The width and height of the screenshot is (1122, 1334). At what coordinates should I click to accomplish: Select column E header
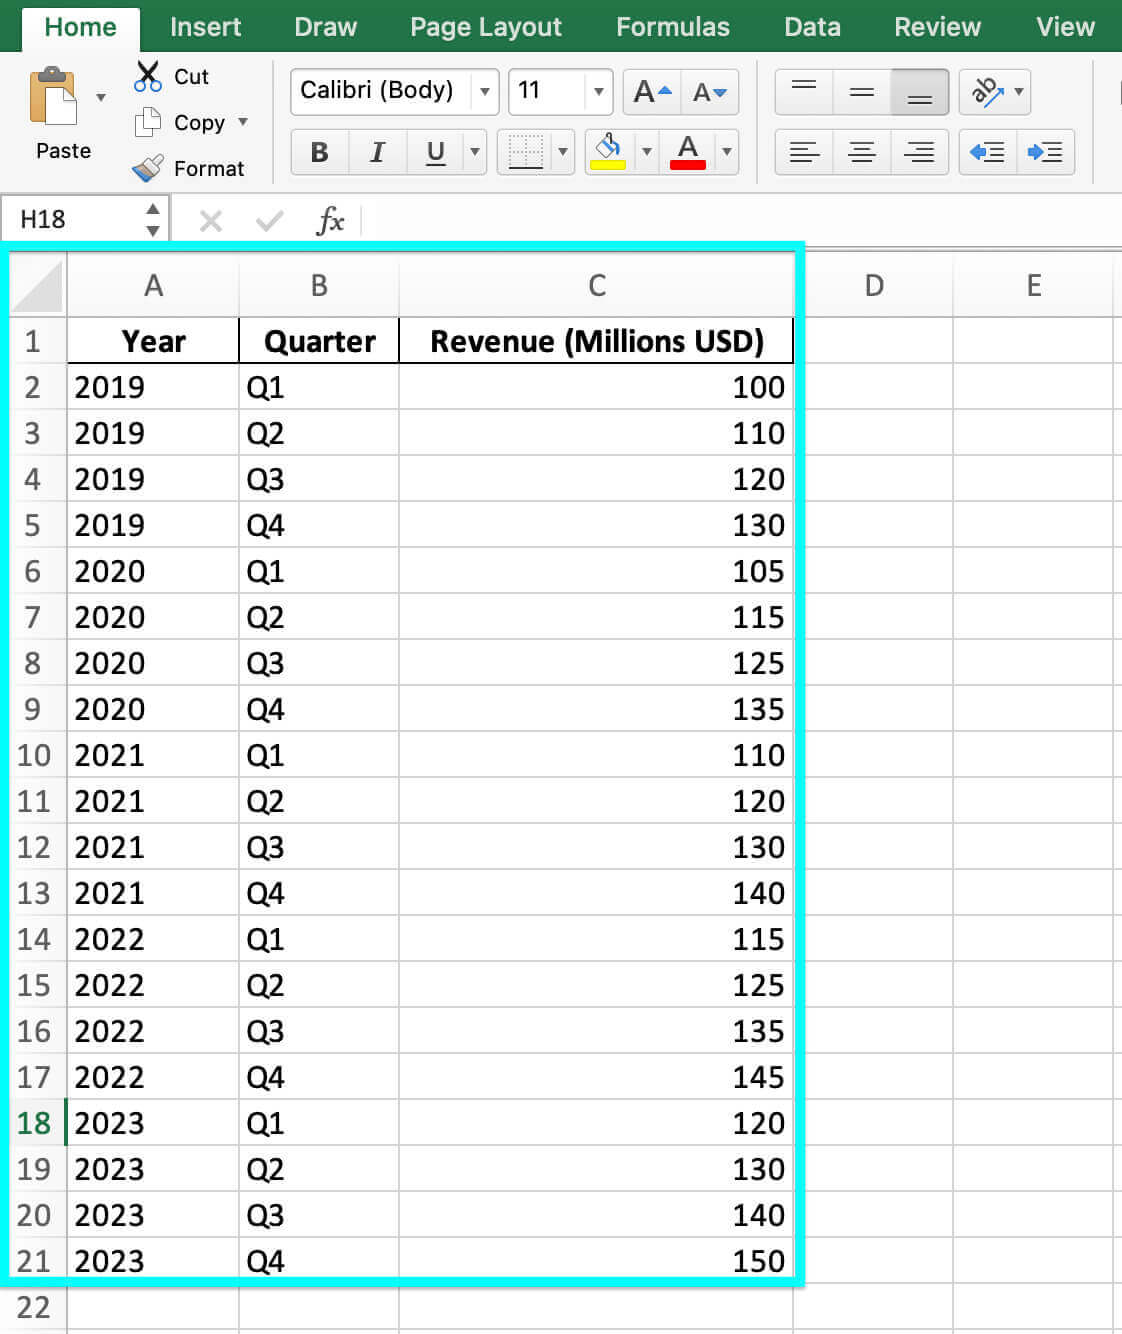coord(1034,286)
